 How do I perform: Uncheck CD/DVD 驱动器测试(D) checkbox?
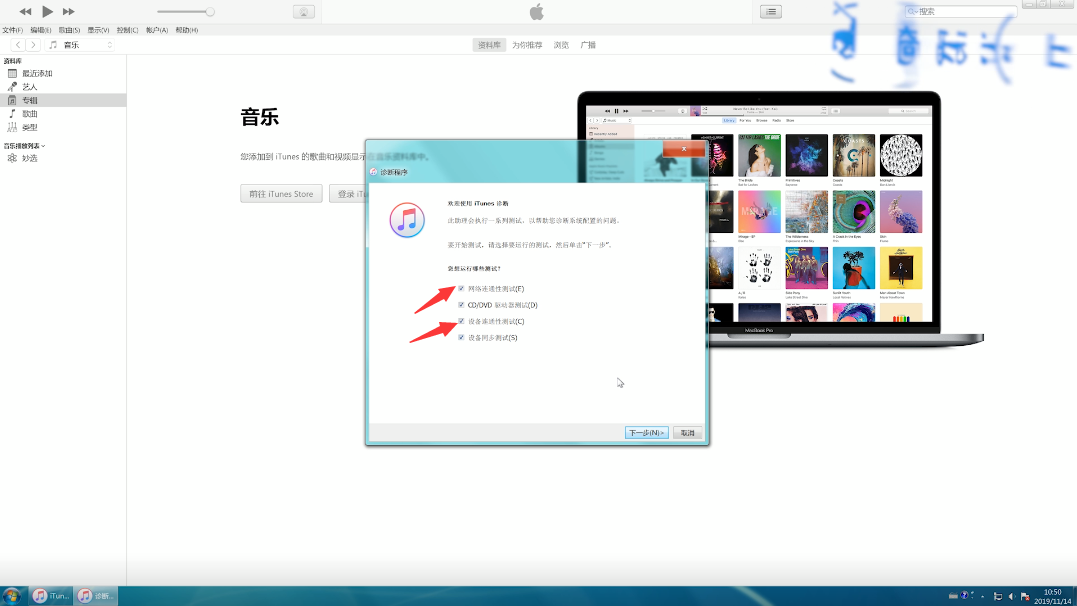[461, 305]
